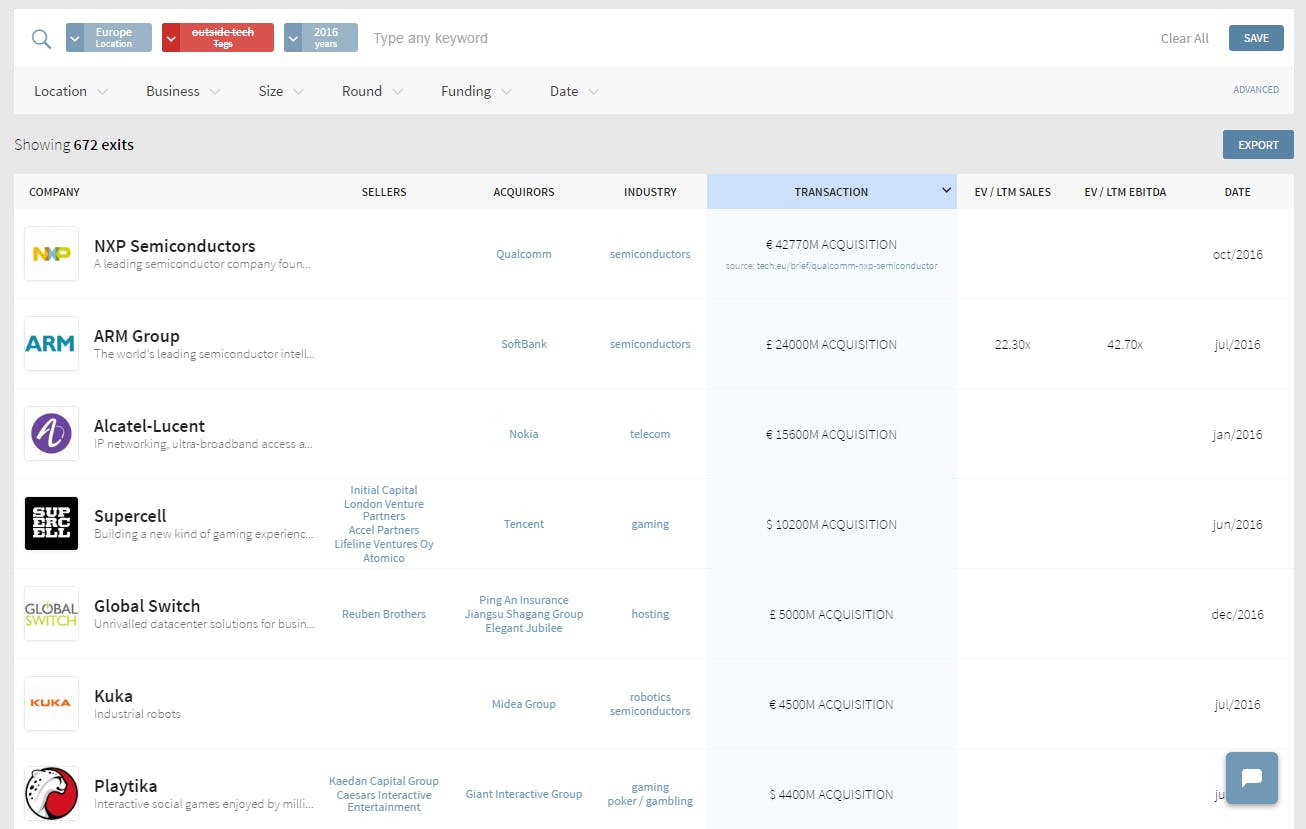Click the search magnifier icon
Image resolution: width=1306 pixels, height=829 pixels.
41,39
